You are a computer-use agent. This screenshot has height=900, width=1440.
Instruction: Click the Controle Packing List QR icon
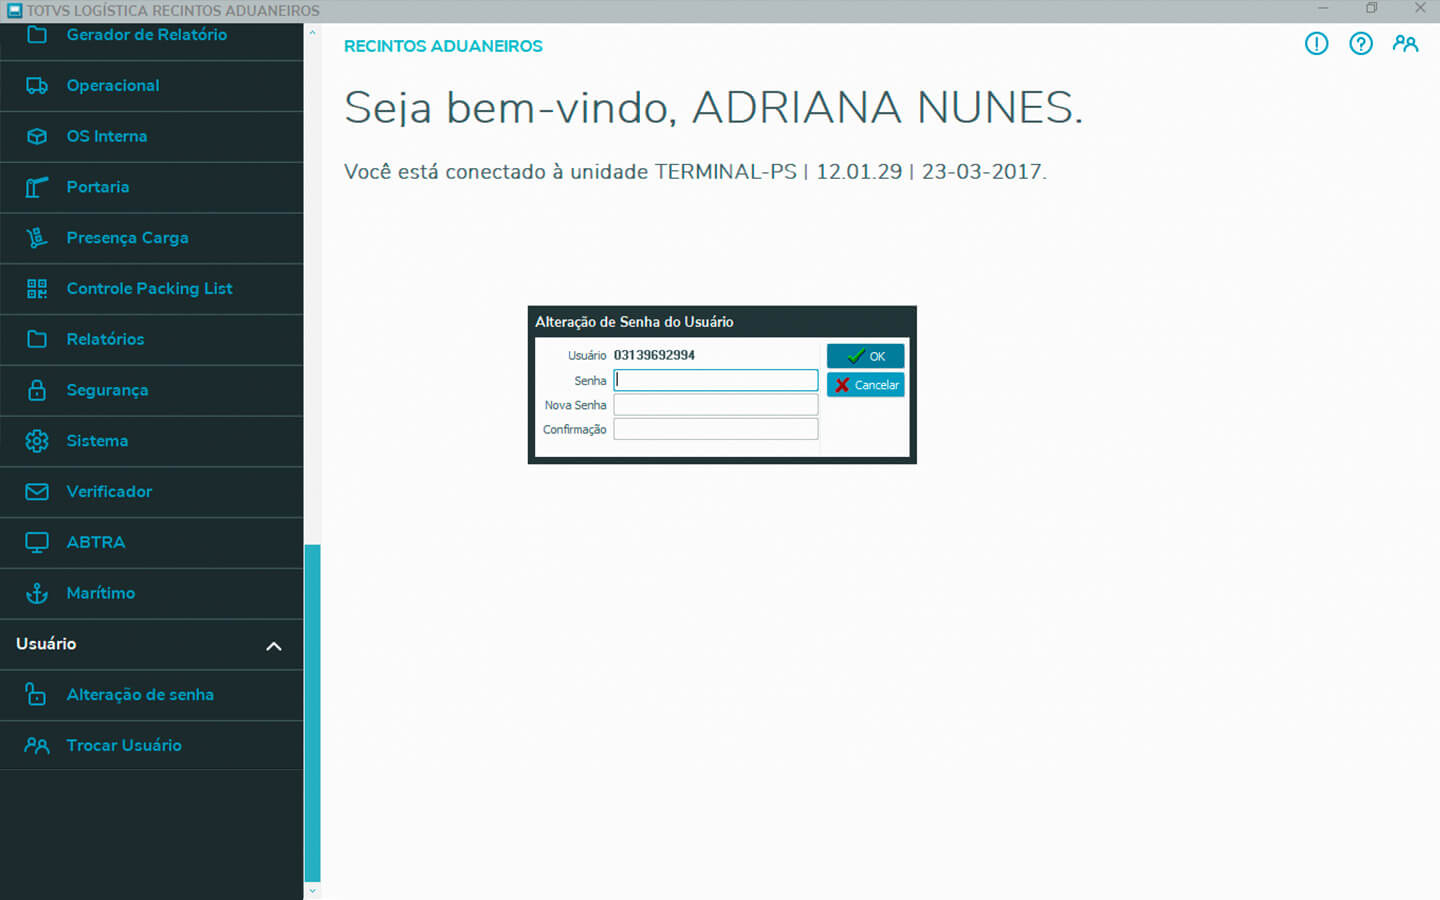click(37, 289)
